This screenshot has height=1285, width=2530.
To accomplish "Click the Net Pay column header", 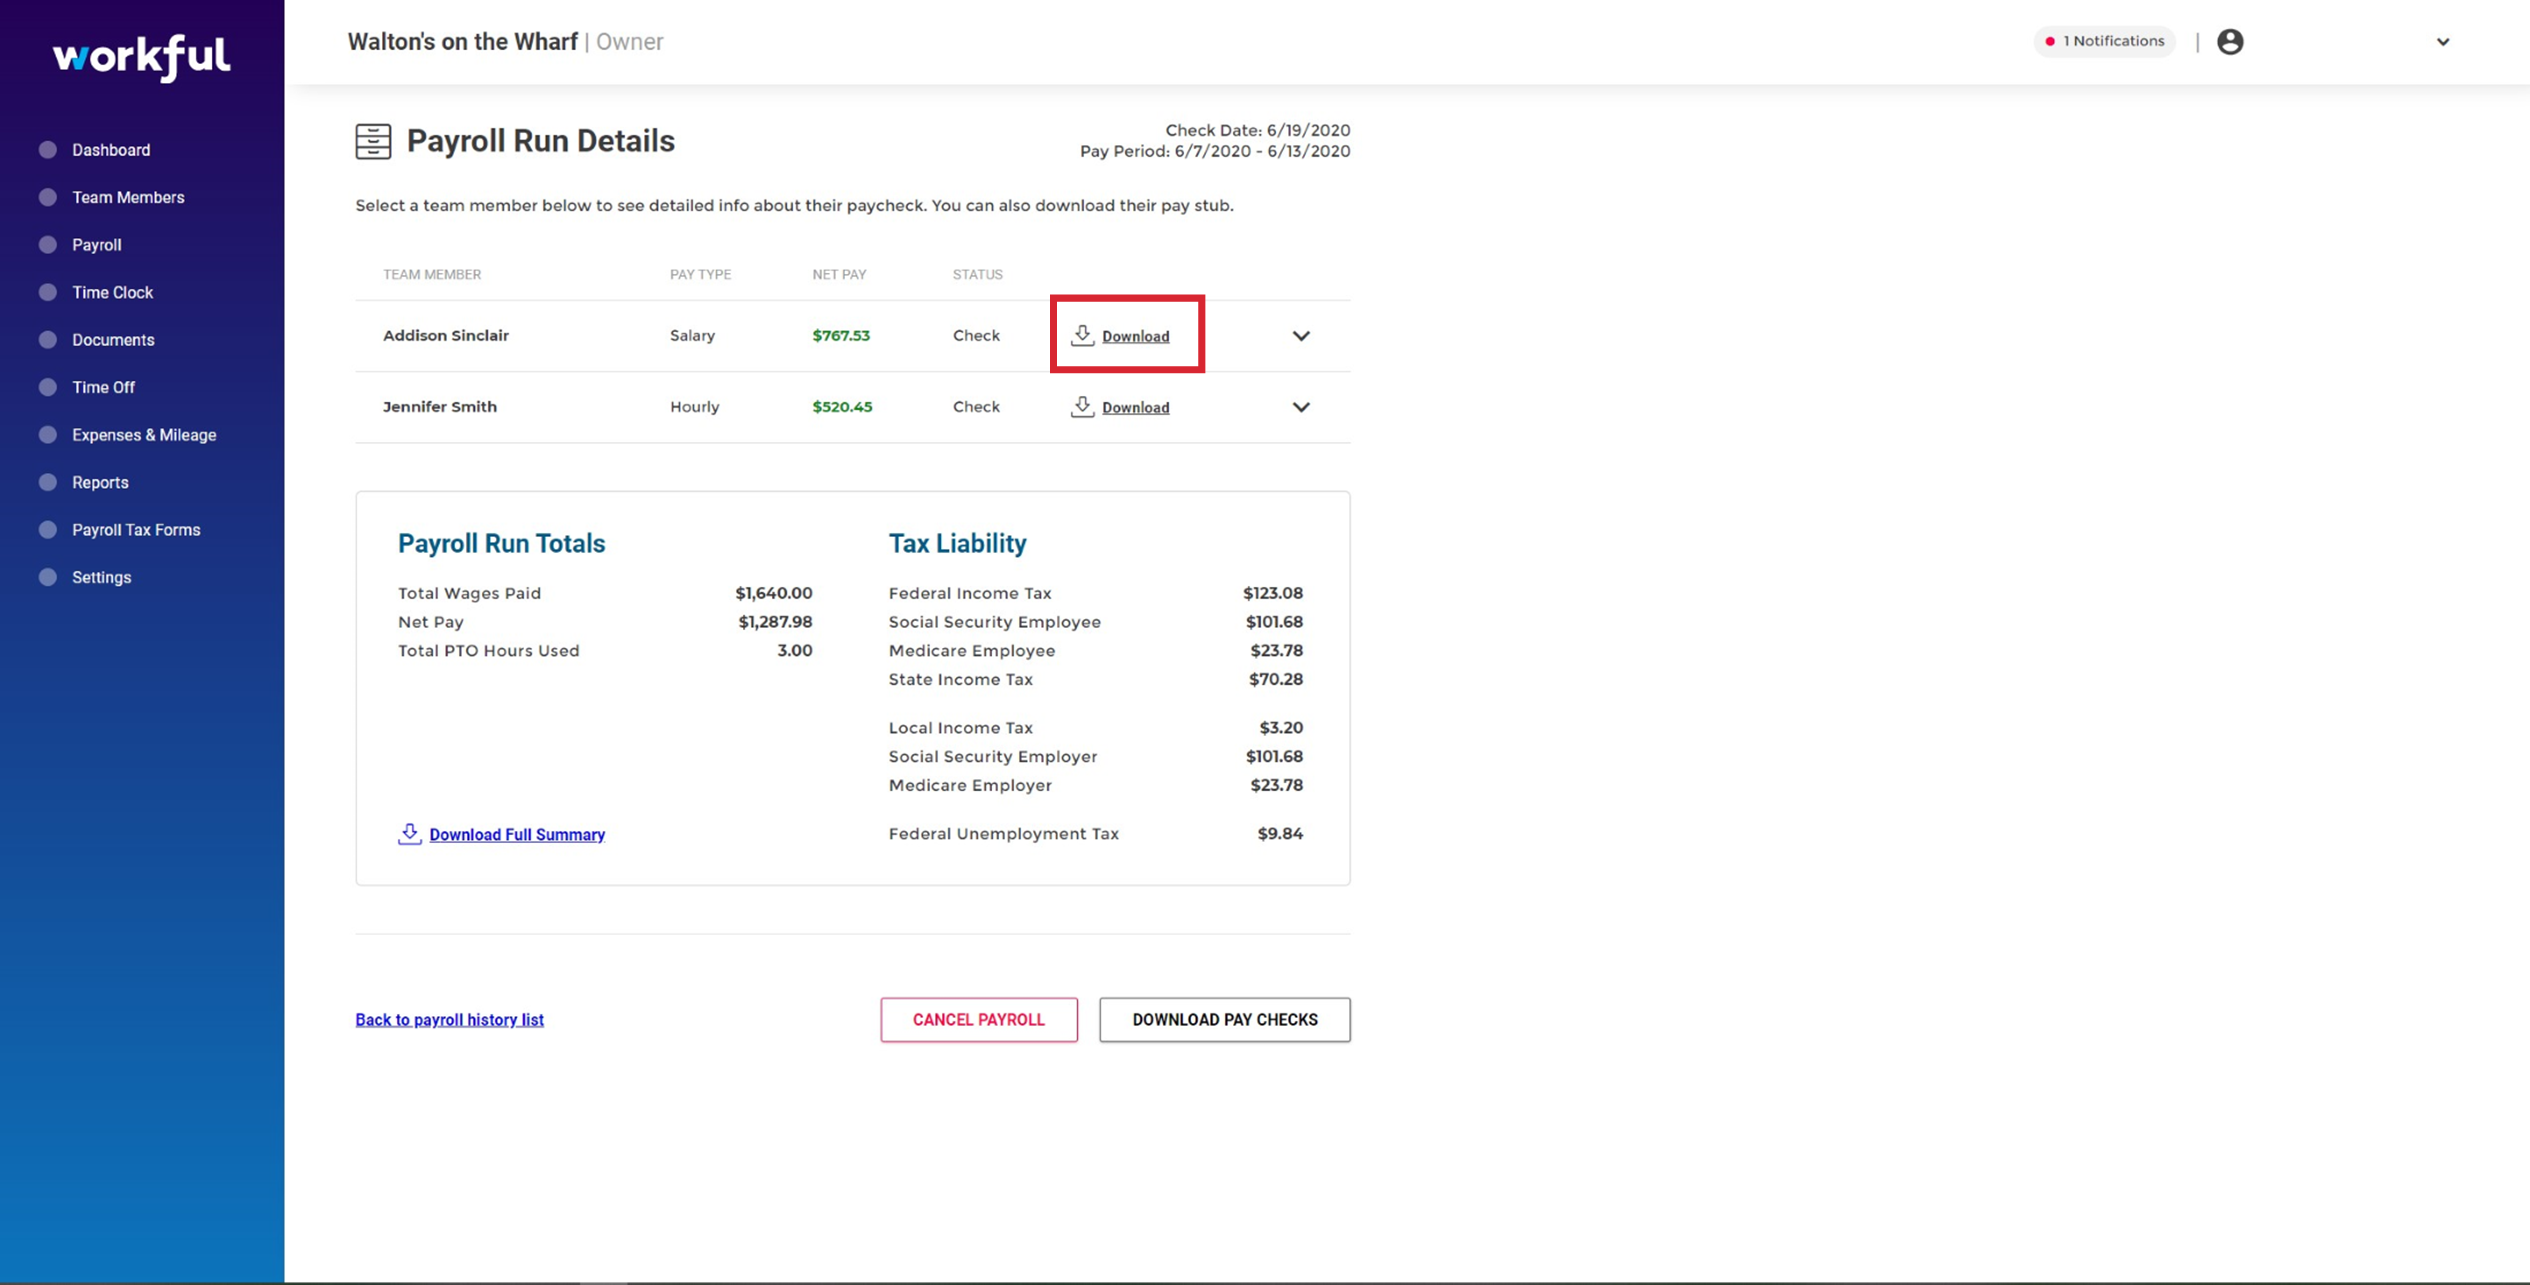I will (839, 274).
